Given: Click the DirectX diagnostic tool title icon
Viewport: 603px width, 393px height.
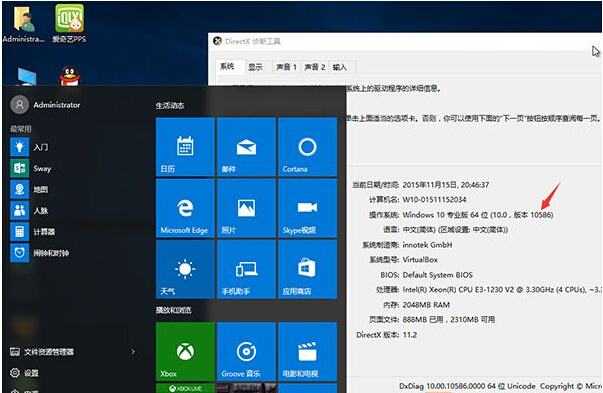Looking at the screenshot, I should coord(218,41).
